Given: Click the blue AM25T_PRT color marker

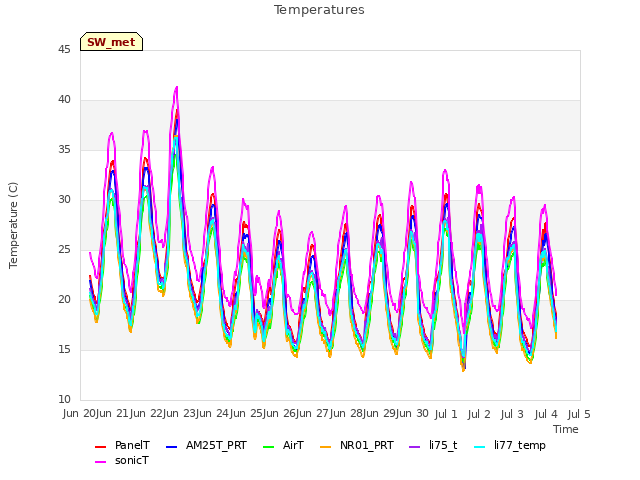Looking at the screenshot, I should pyautogui.click(x=172, y=447).
